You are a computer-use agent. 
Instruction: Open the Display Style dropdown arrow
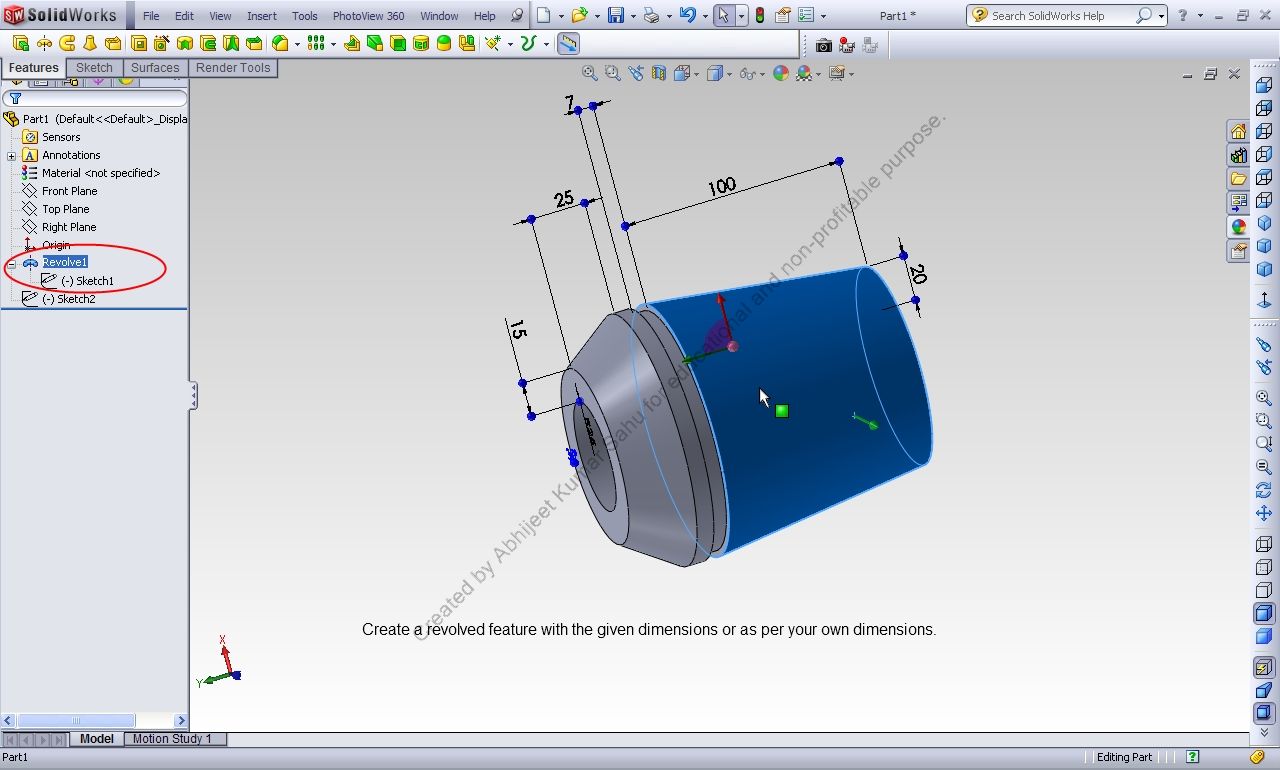729,74
